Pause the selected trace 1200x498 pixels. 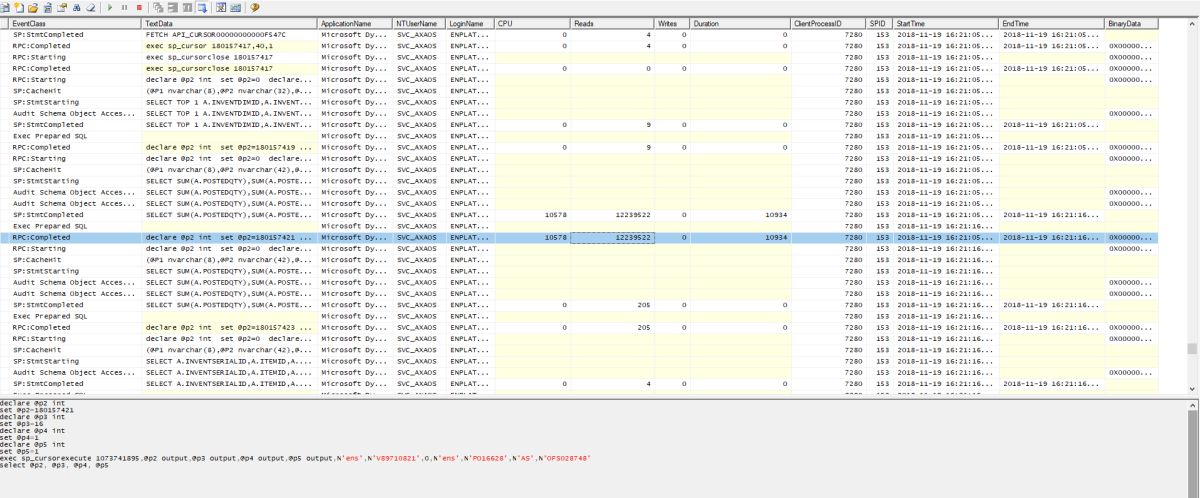click(124, 7)
